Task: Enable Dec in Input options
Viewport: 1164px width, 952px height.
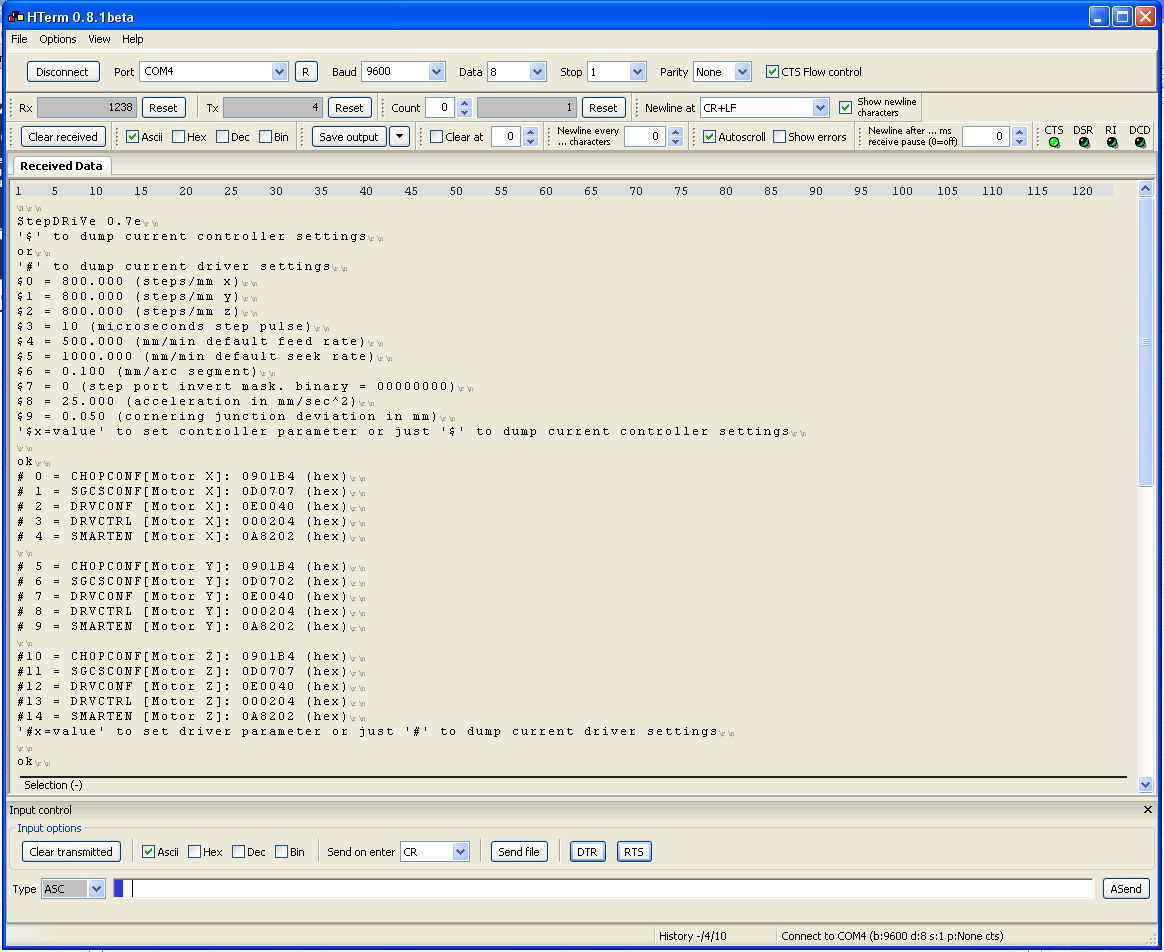Action: pyautogui.click(x=238, y=852)
